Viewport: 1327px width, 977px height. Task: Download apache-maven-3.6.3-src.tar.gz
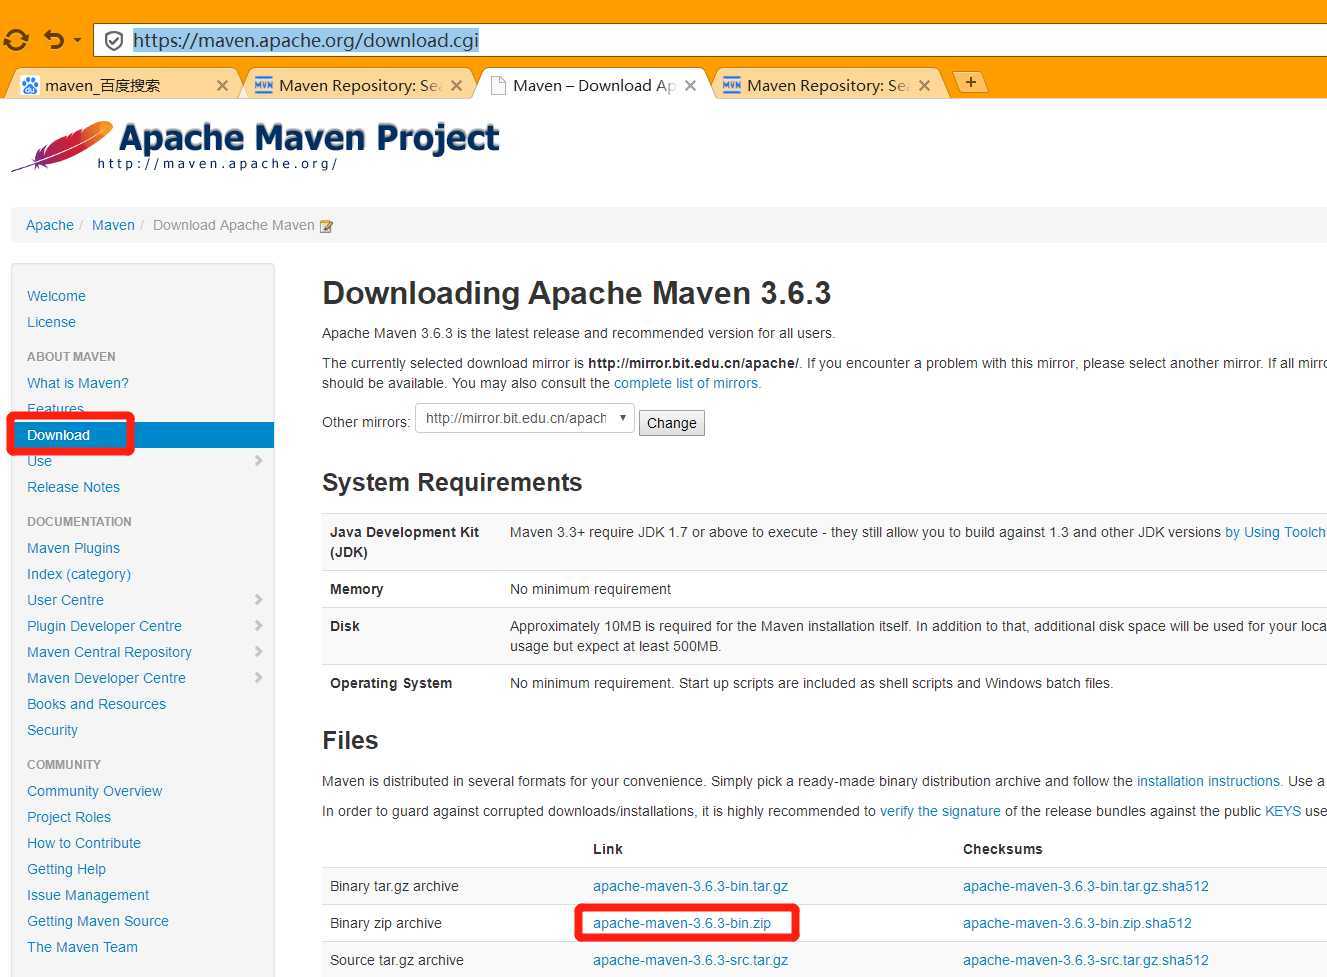690,960
